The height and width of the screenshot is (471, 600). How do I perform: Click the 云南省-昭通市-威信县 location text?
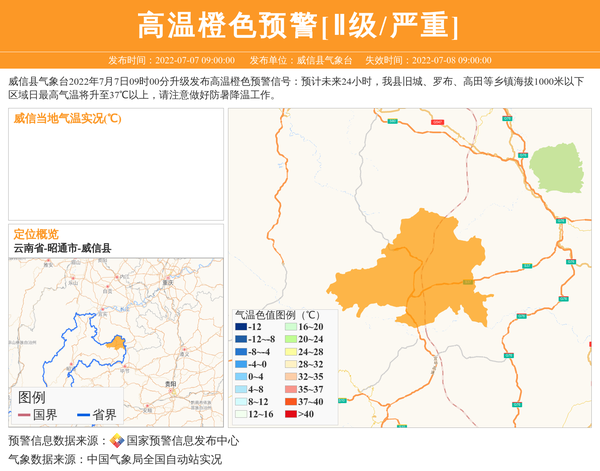click(62, 248)
